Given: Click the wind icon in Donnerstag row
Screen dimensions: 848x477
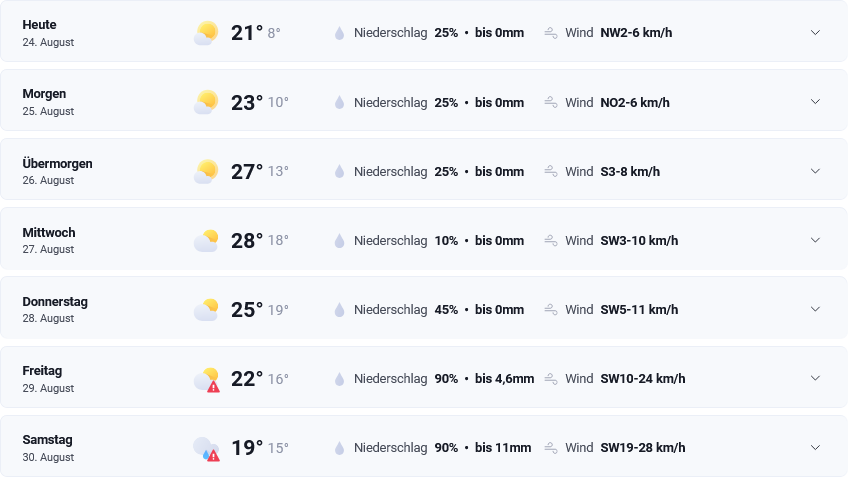Looking at the screenshot, I should [551, 309].
